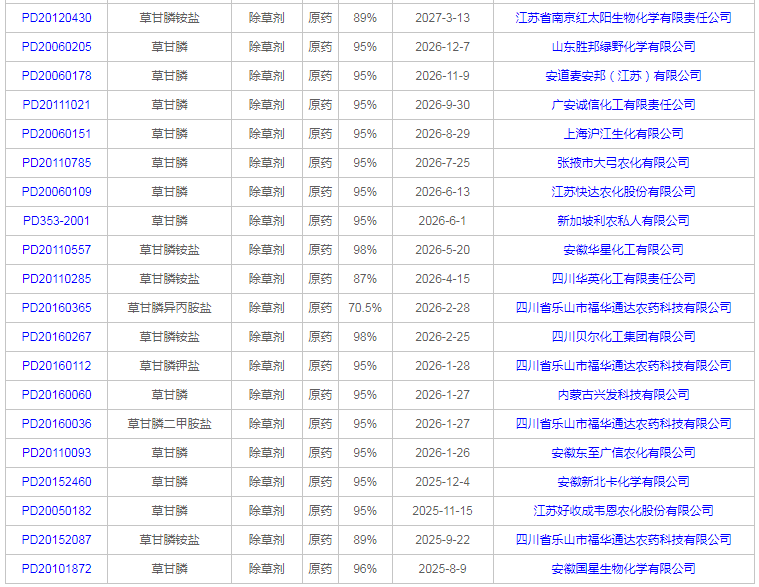Open company link 安徽华星化工有限公司

coord(623,250)
